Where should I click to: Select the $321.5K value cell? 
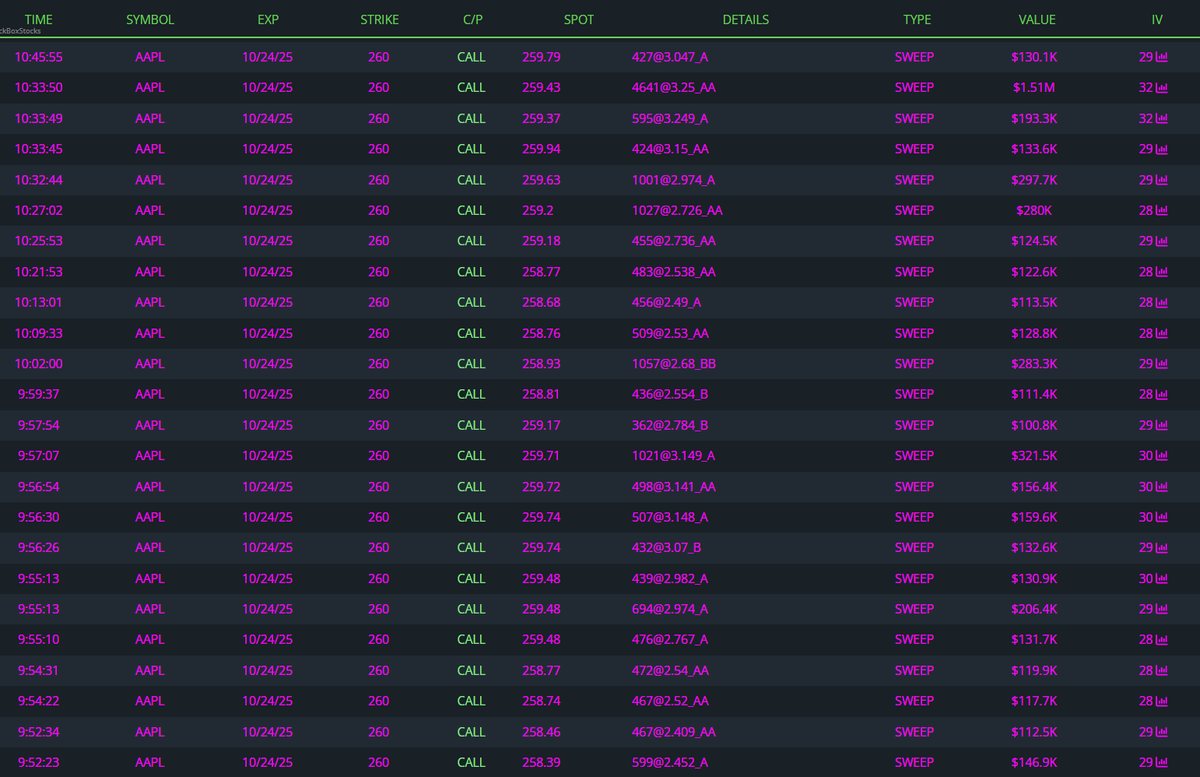[1034, 456]
